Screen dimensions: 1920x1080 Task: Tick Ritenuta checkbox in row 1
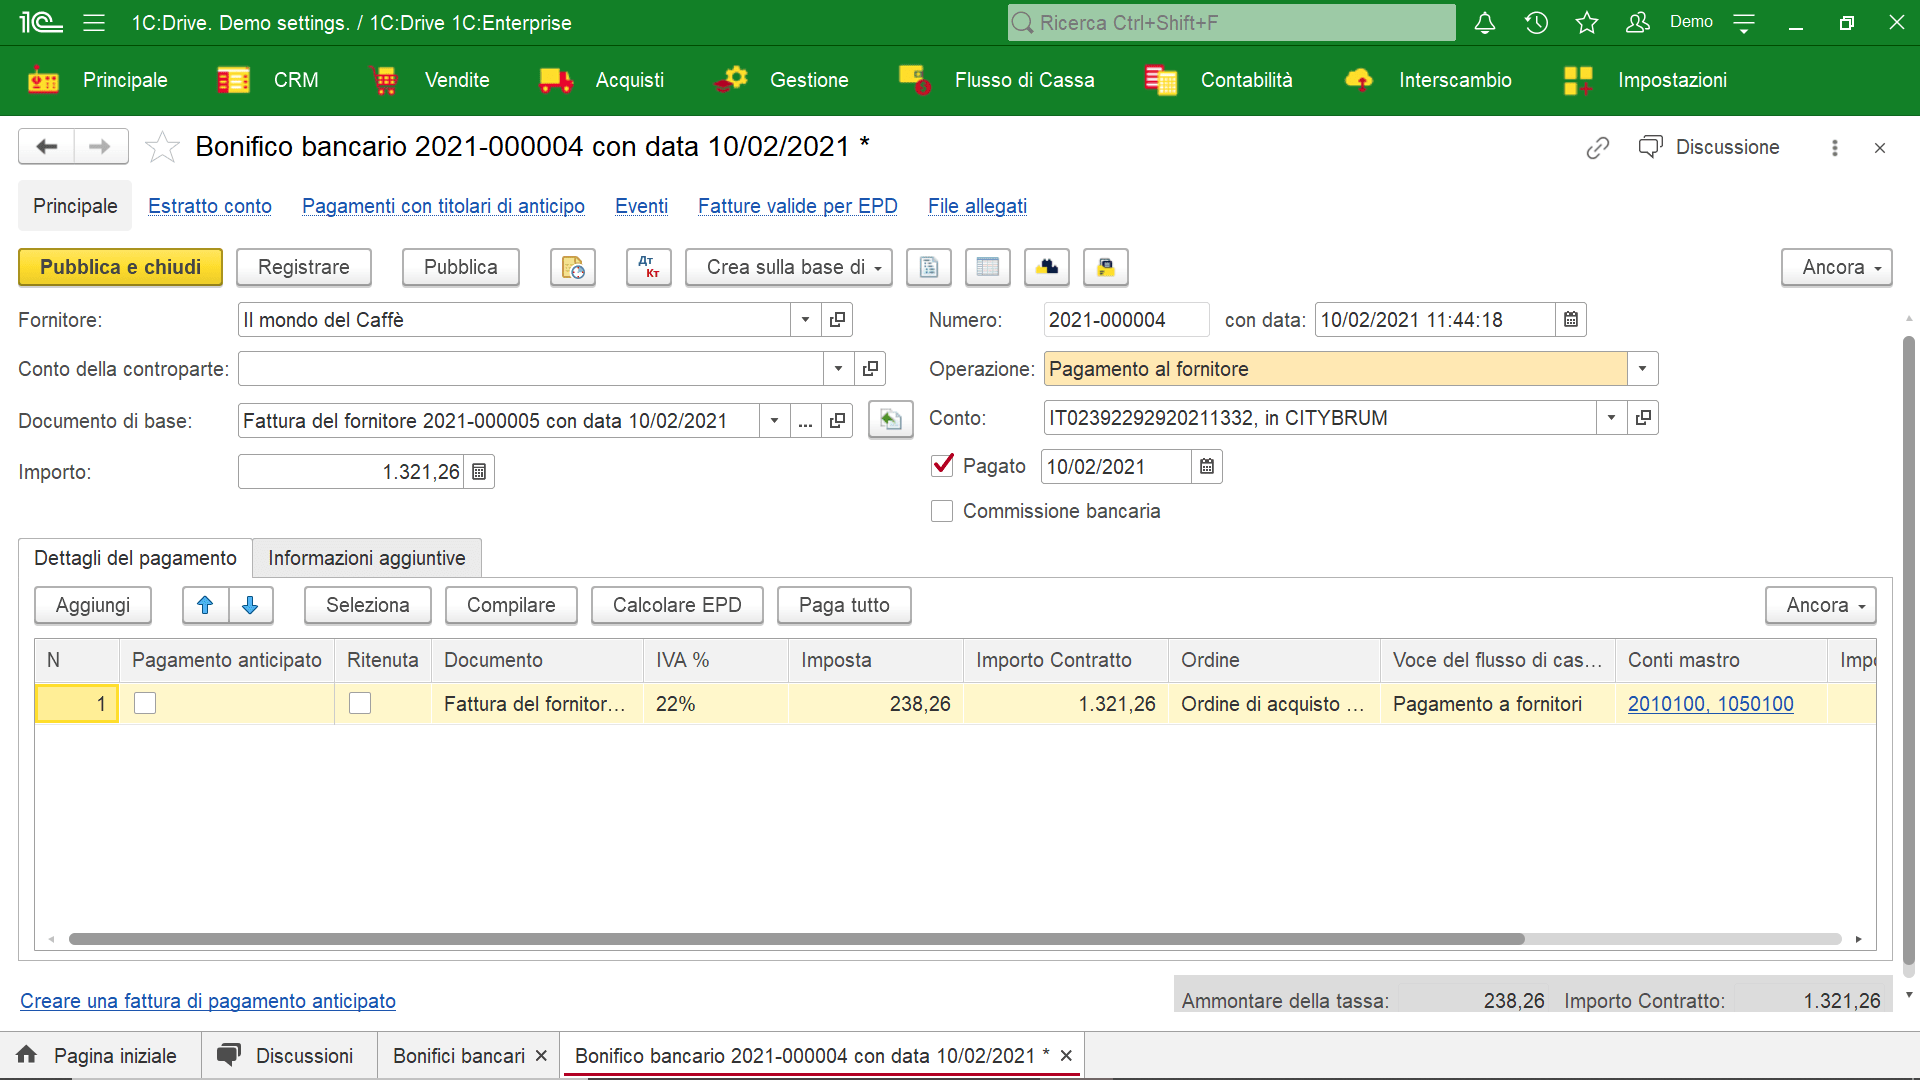360,704
